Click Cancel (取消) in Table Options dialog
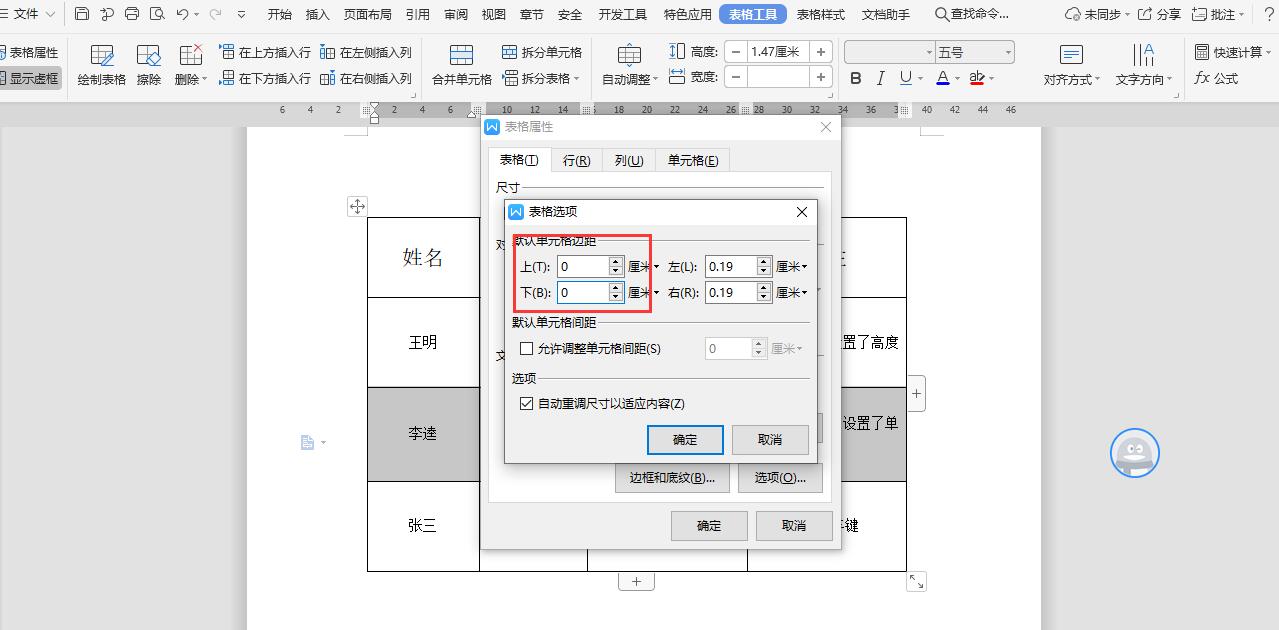Screen dimensions: 1279x630 (x=770, y=439)
